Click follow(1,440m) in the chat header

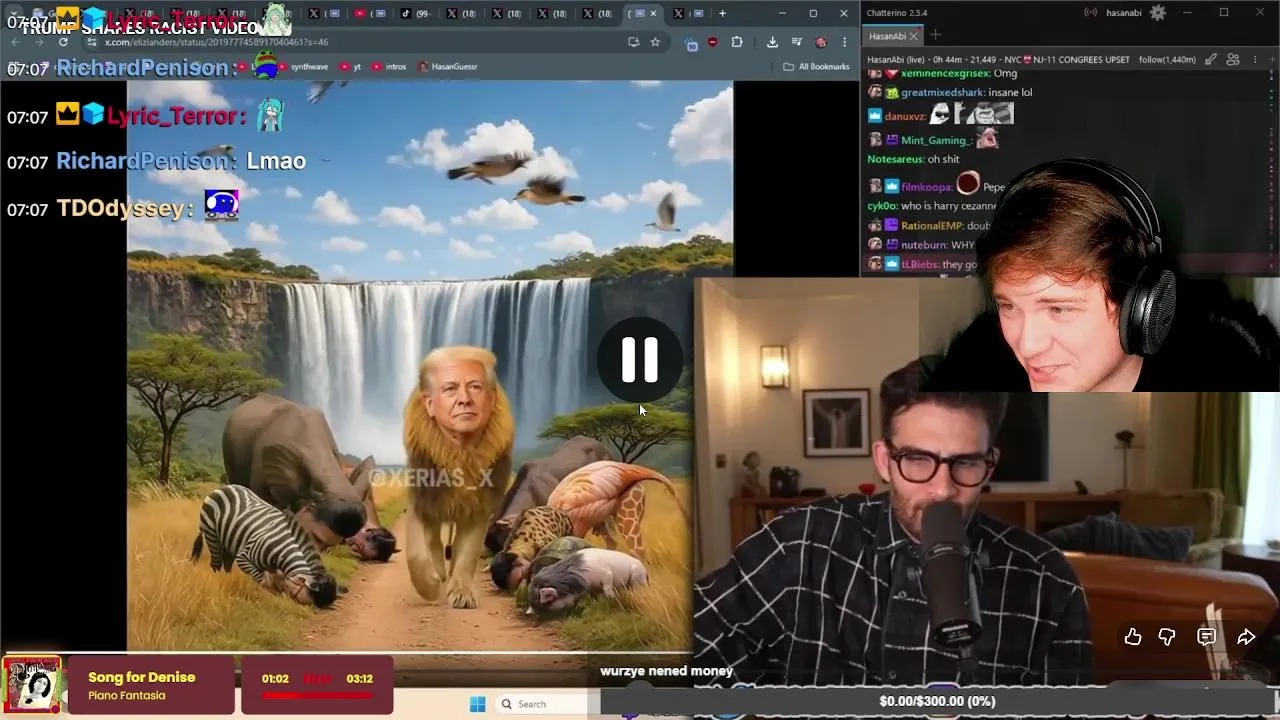click(1167, 60)
